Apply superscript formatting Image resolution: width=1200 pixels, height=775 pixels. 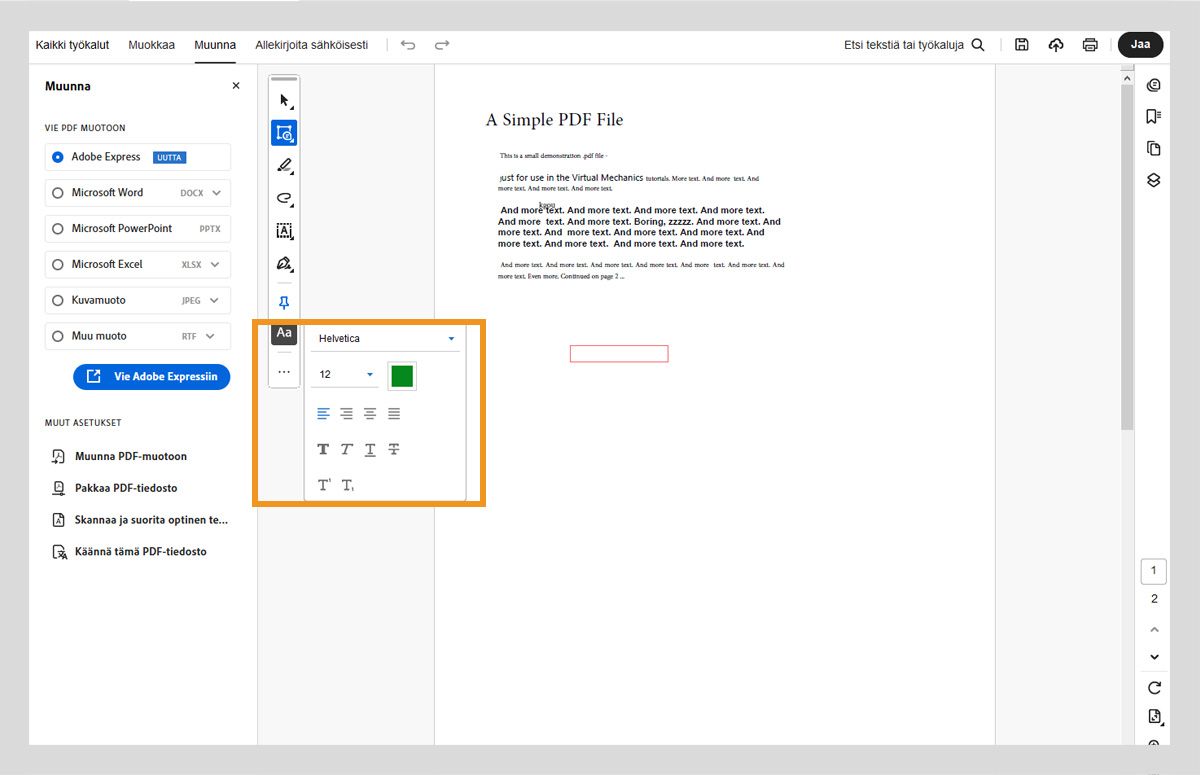pos(324,485)
